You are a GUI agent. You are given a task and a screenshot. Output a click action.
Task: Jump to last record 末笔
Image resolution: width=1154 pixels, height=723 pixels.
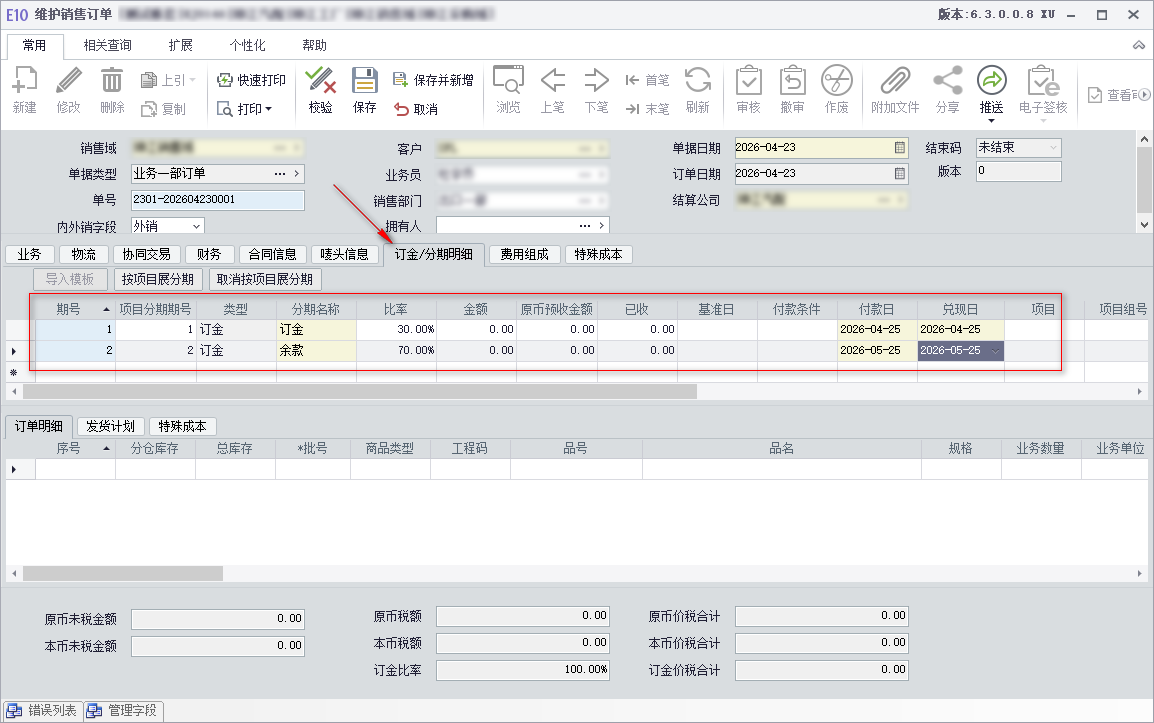pyautogui.click(x=647, y=109)
